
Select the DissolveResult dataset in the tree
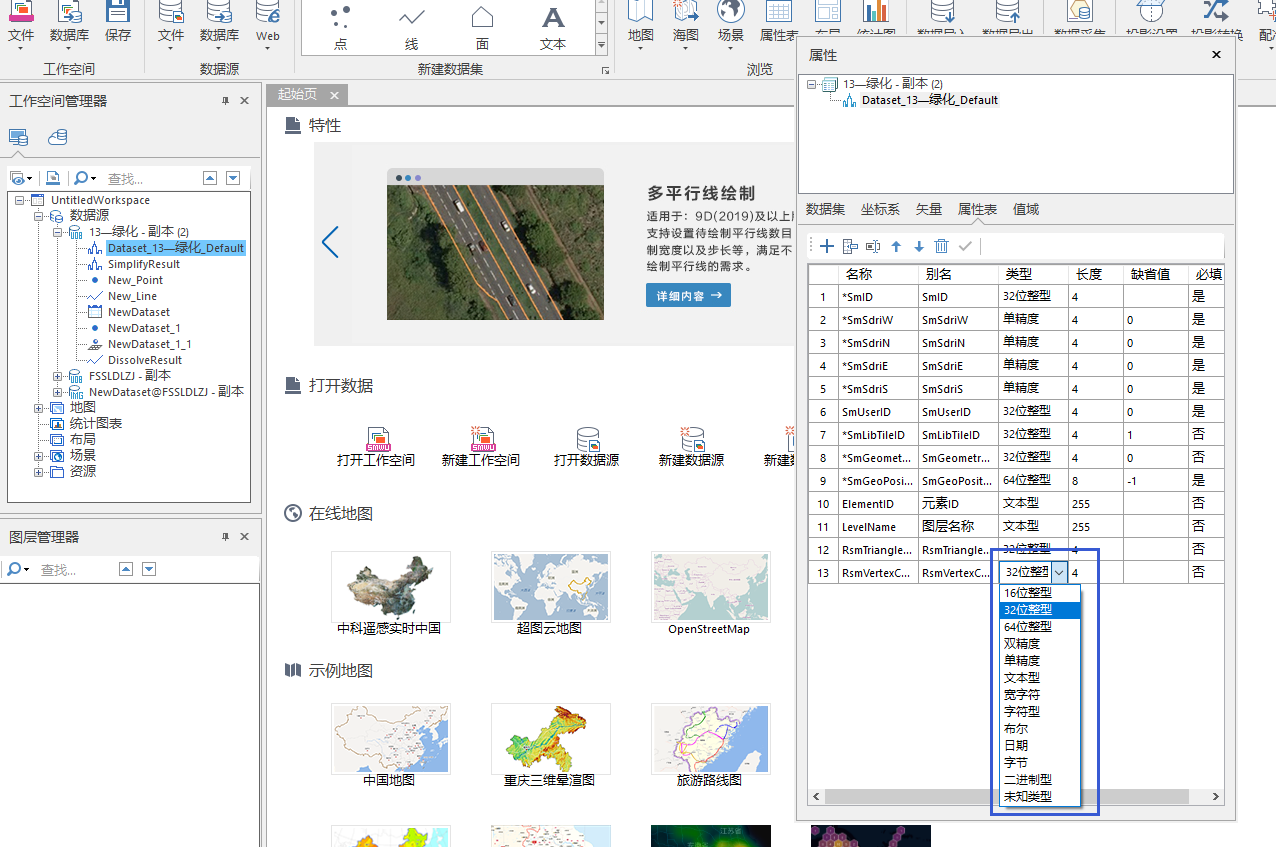pos(145,360)
